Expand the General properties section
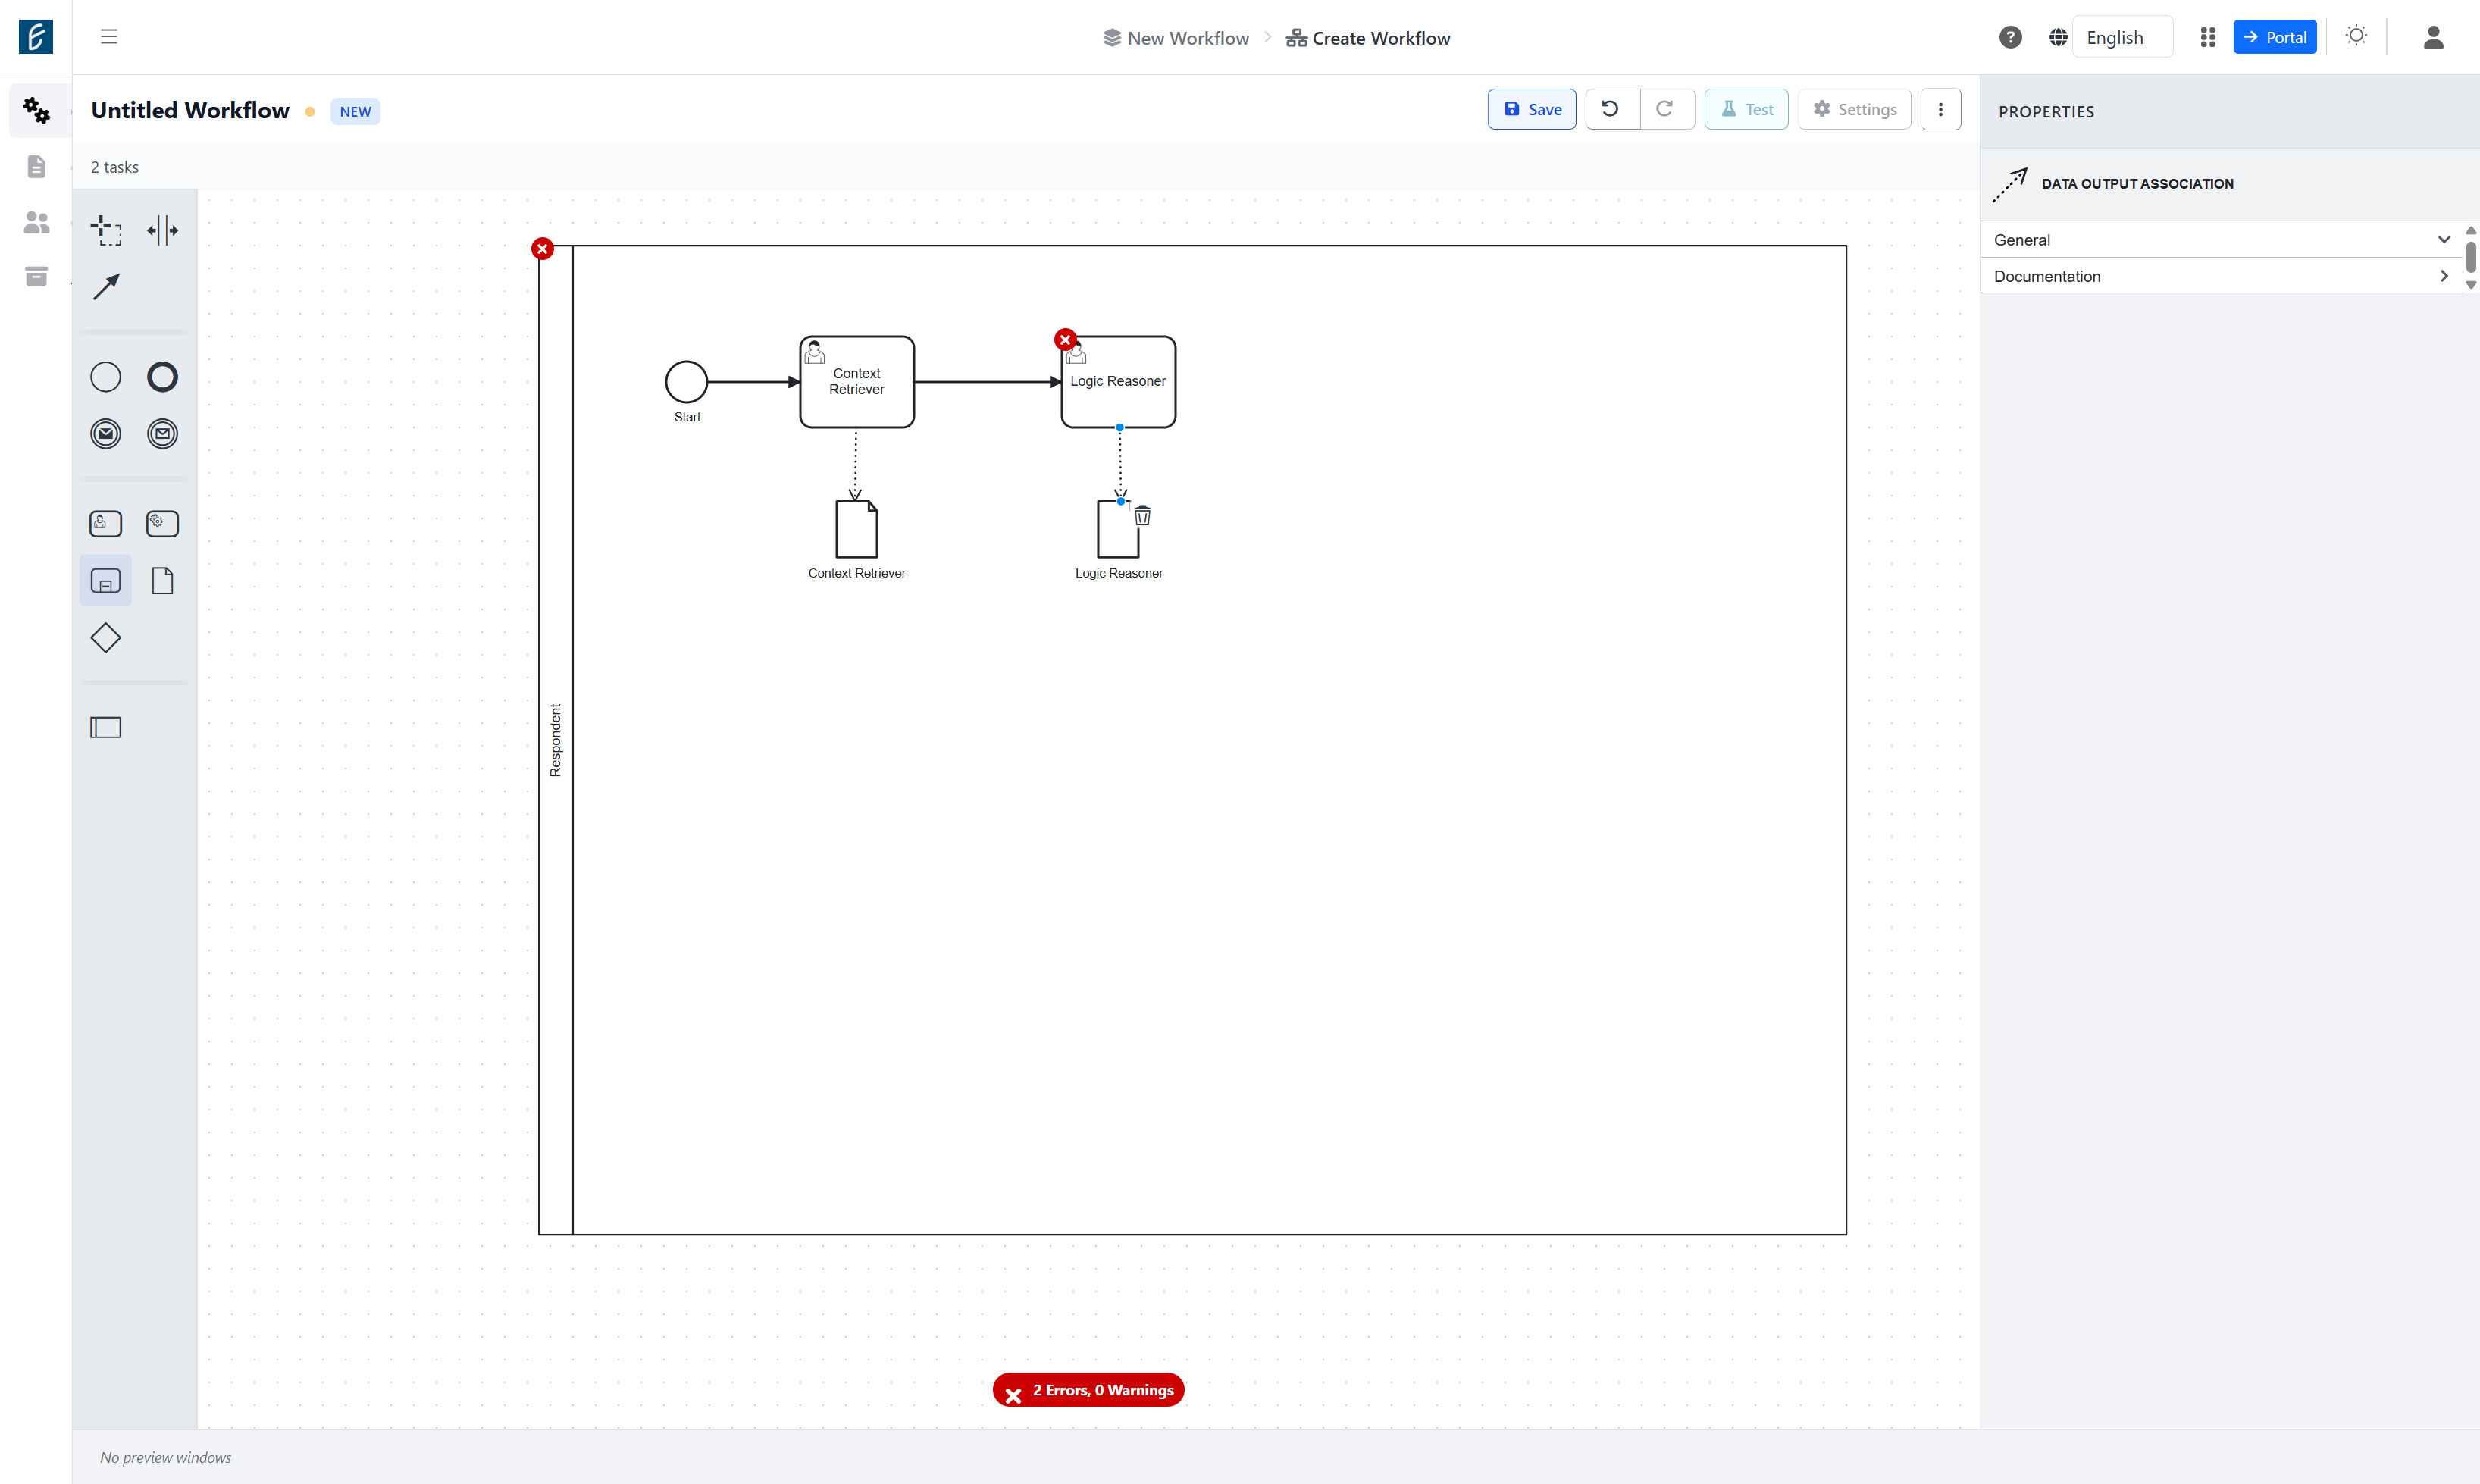2480x1484 pixels. [2221, 240]
